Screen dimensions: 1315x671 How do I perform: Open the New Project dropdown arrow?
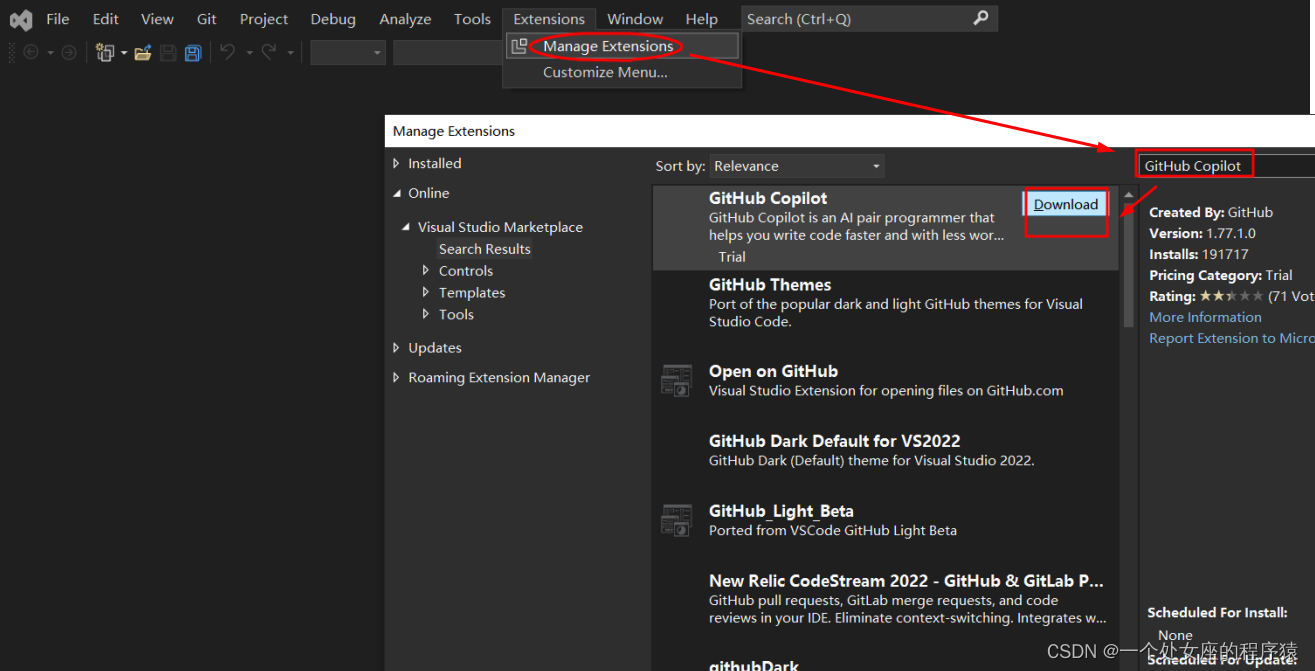[x=124, y=53]
